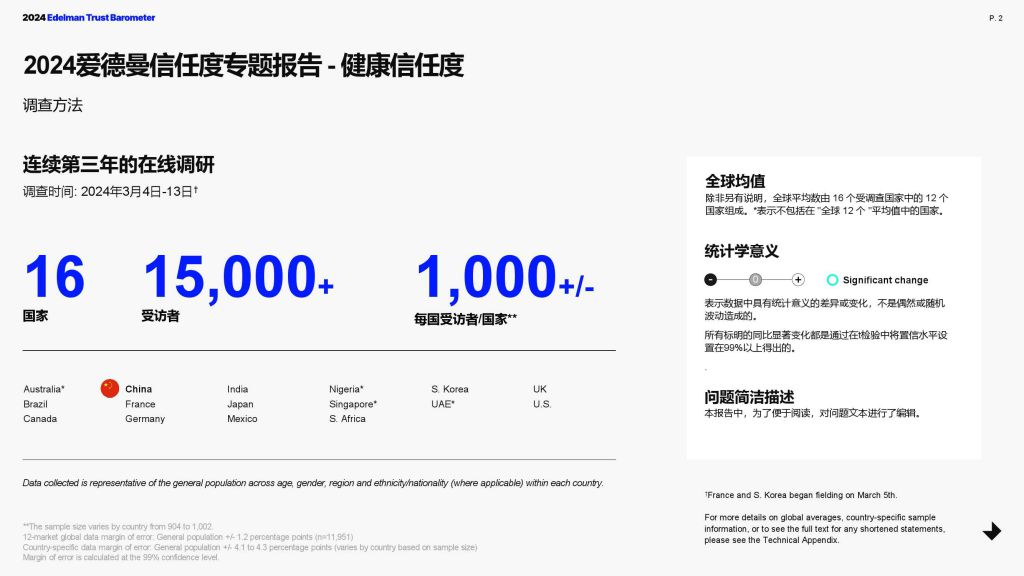1024x576 pixels.
Task: Click the paragraph starting "所有标明的同比显著变化"
Action: [x=825, y=342]
